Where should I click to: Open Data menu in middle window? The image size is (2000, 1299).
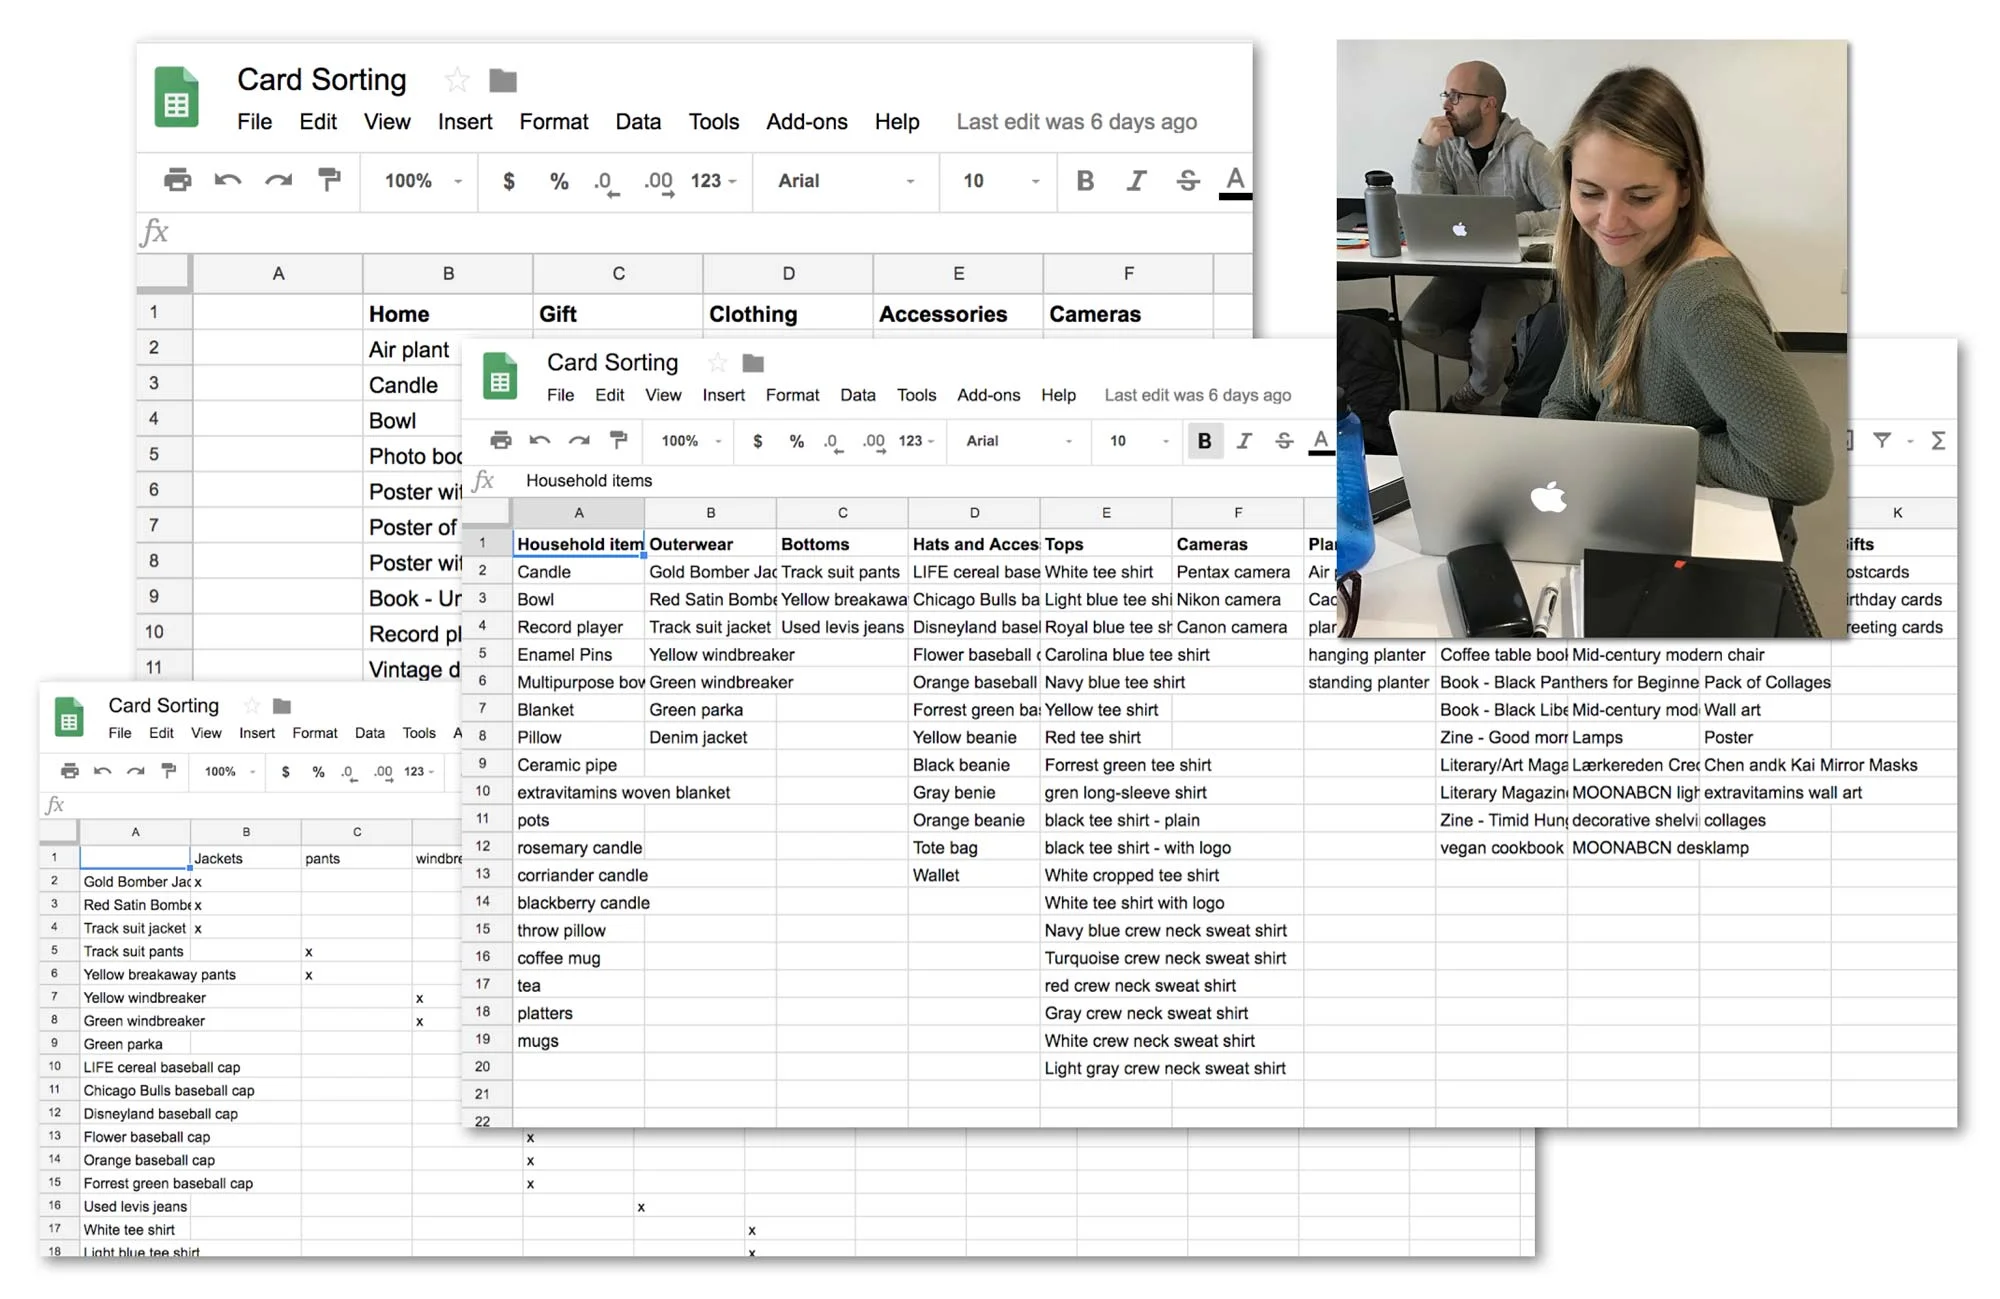click(858, 395)
